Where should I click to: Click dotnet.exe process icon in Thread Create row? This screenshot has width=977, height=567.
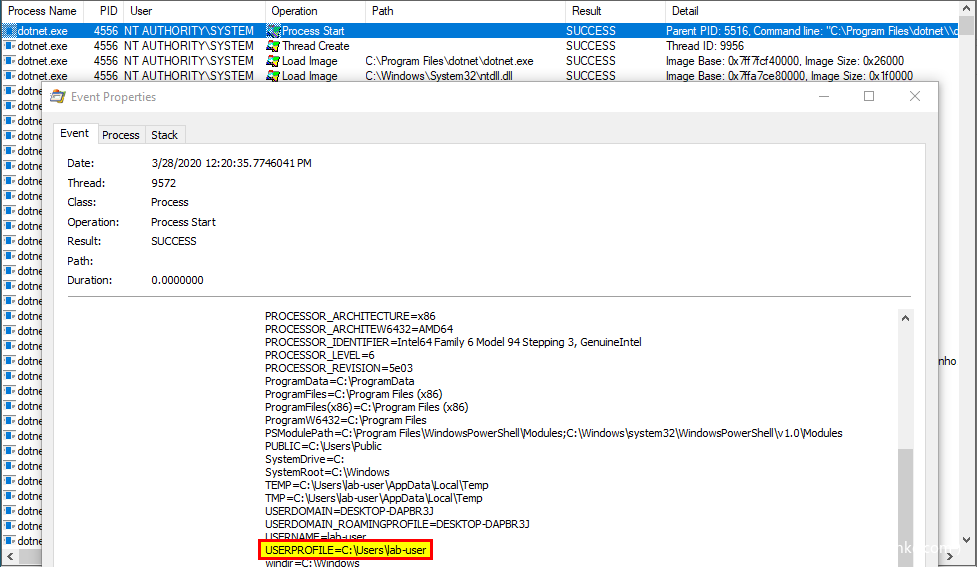(x=10, y=46)
